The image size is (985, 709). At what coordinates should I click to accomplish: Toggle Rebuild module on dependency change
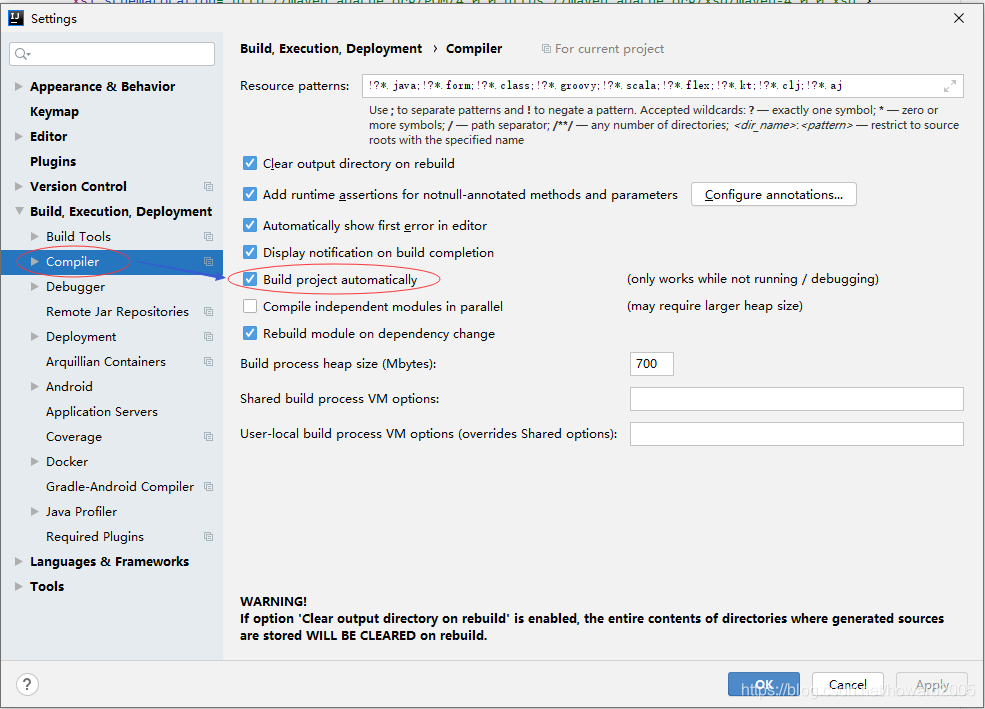(x=250, y=333)
